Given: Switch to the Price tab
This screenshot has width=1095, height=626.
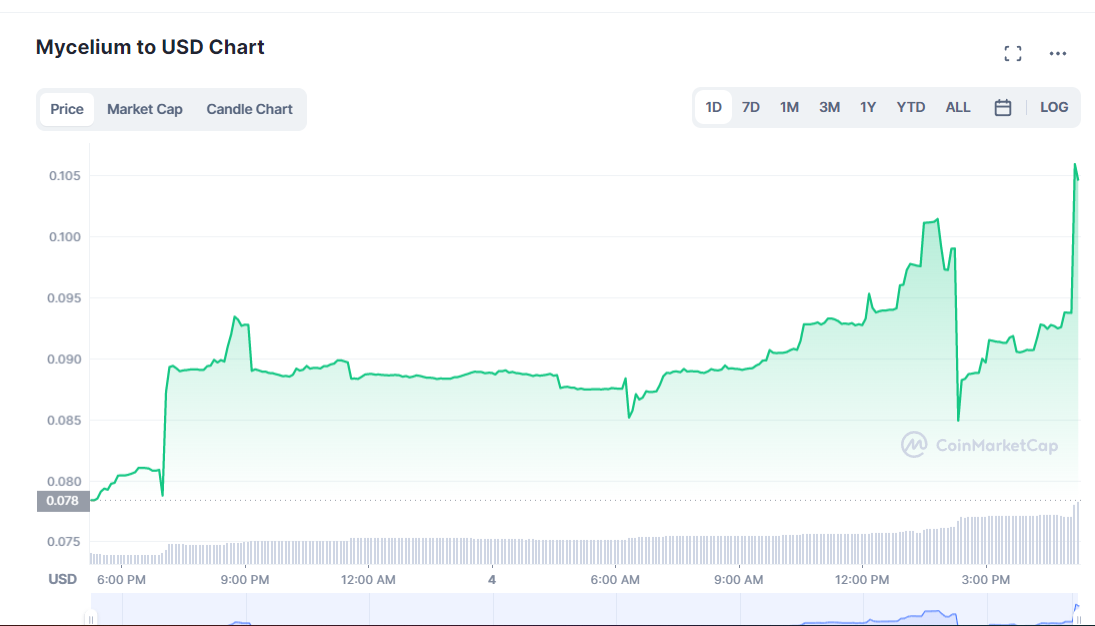Looking at the screenshot, I should pyautogui.click(x=67, y=109).
